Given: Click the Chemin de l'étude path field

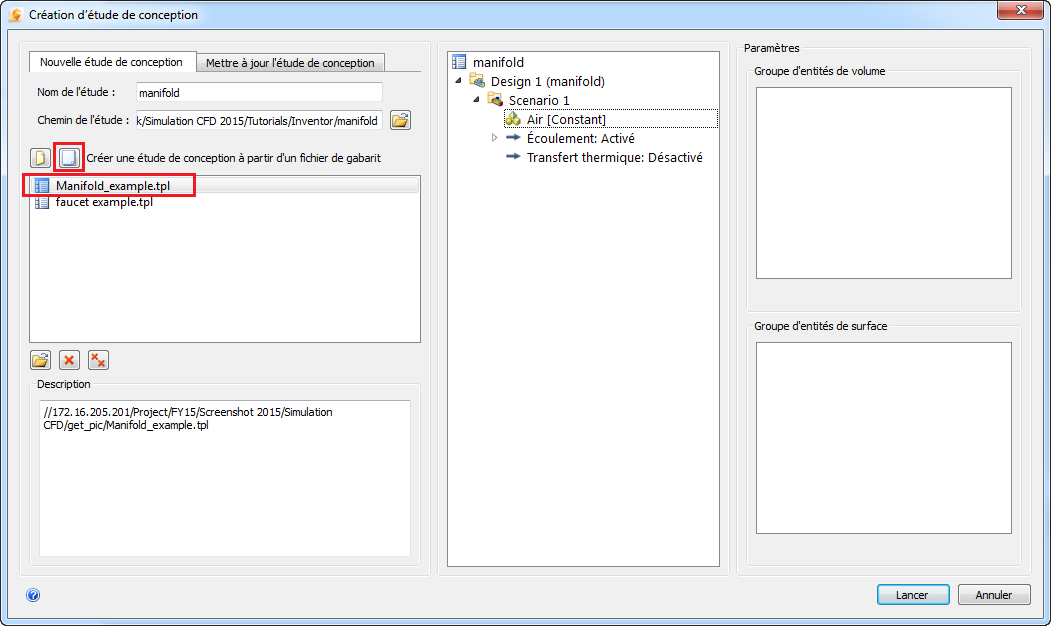Looking at the screenshot, I should click(x=259, y=121).
